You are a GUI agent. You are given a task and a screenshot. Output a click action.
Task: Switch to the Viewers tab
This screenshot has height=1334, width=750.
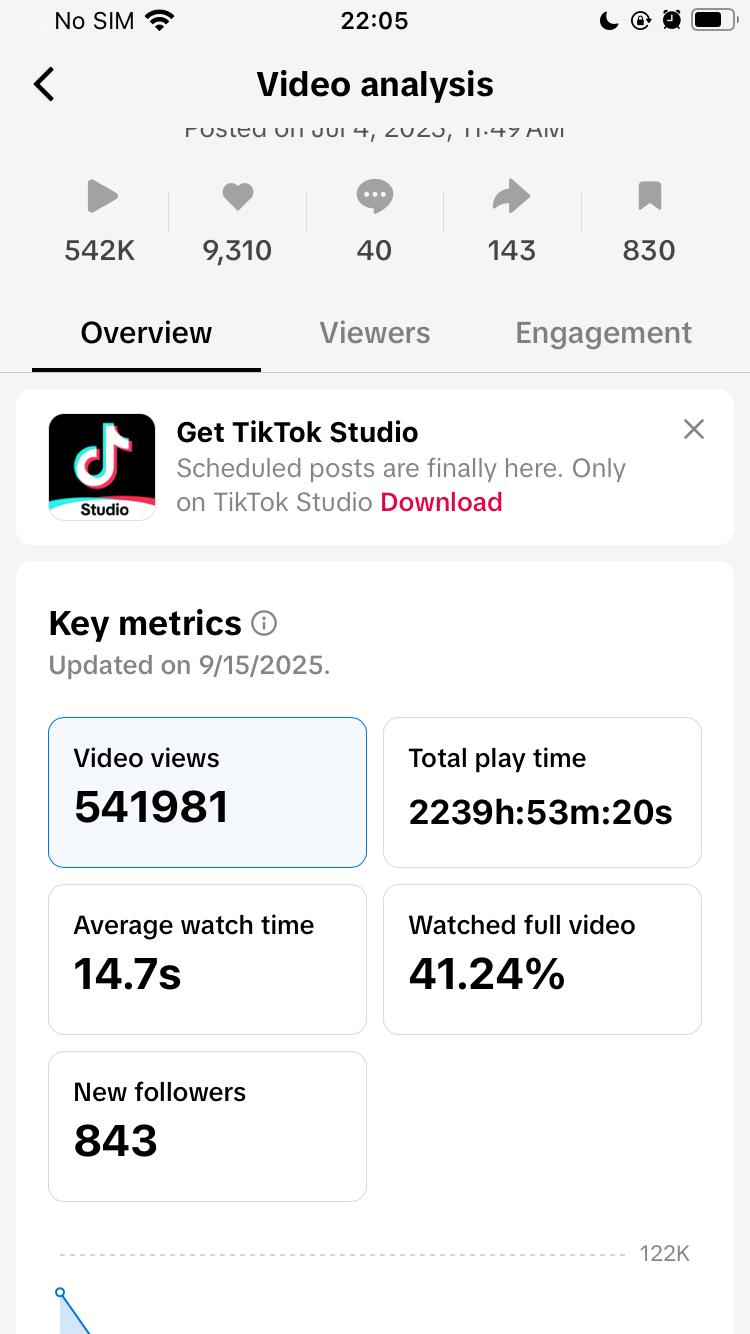375,333
